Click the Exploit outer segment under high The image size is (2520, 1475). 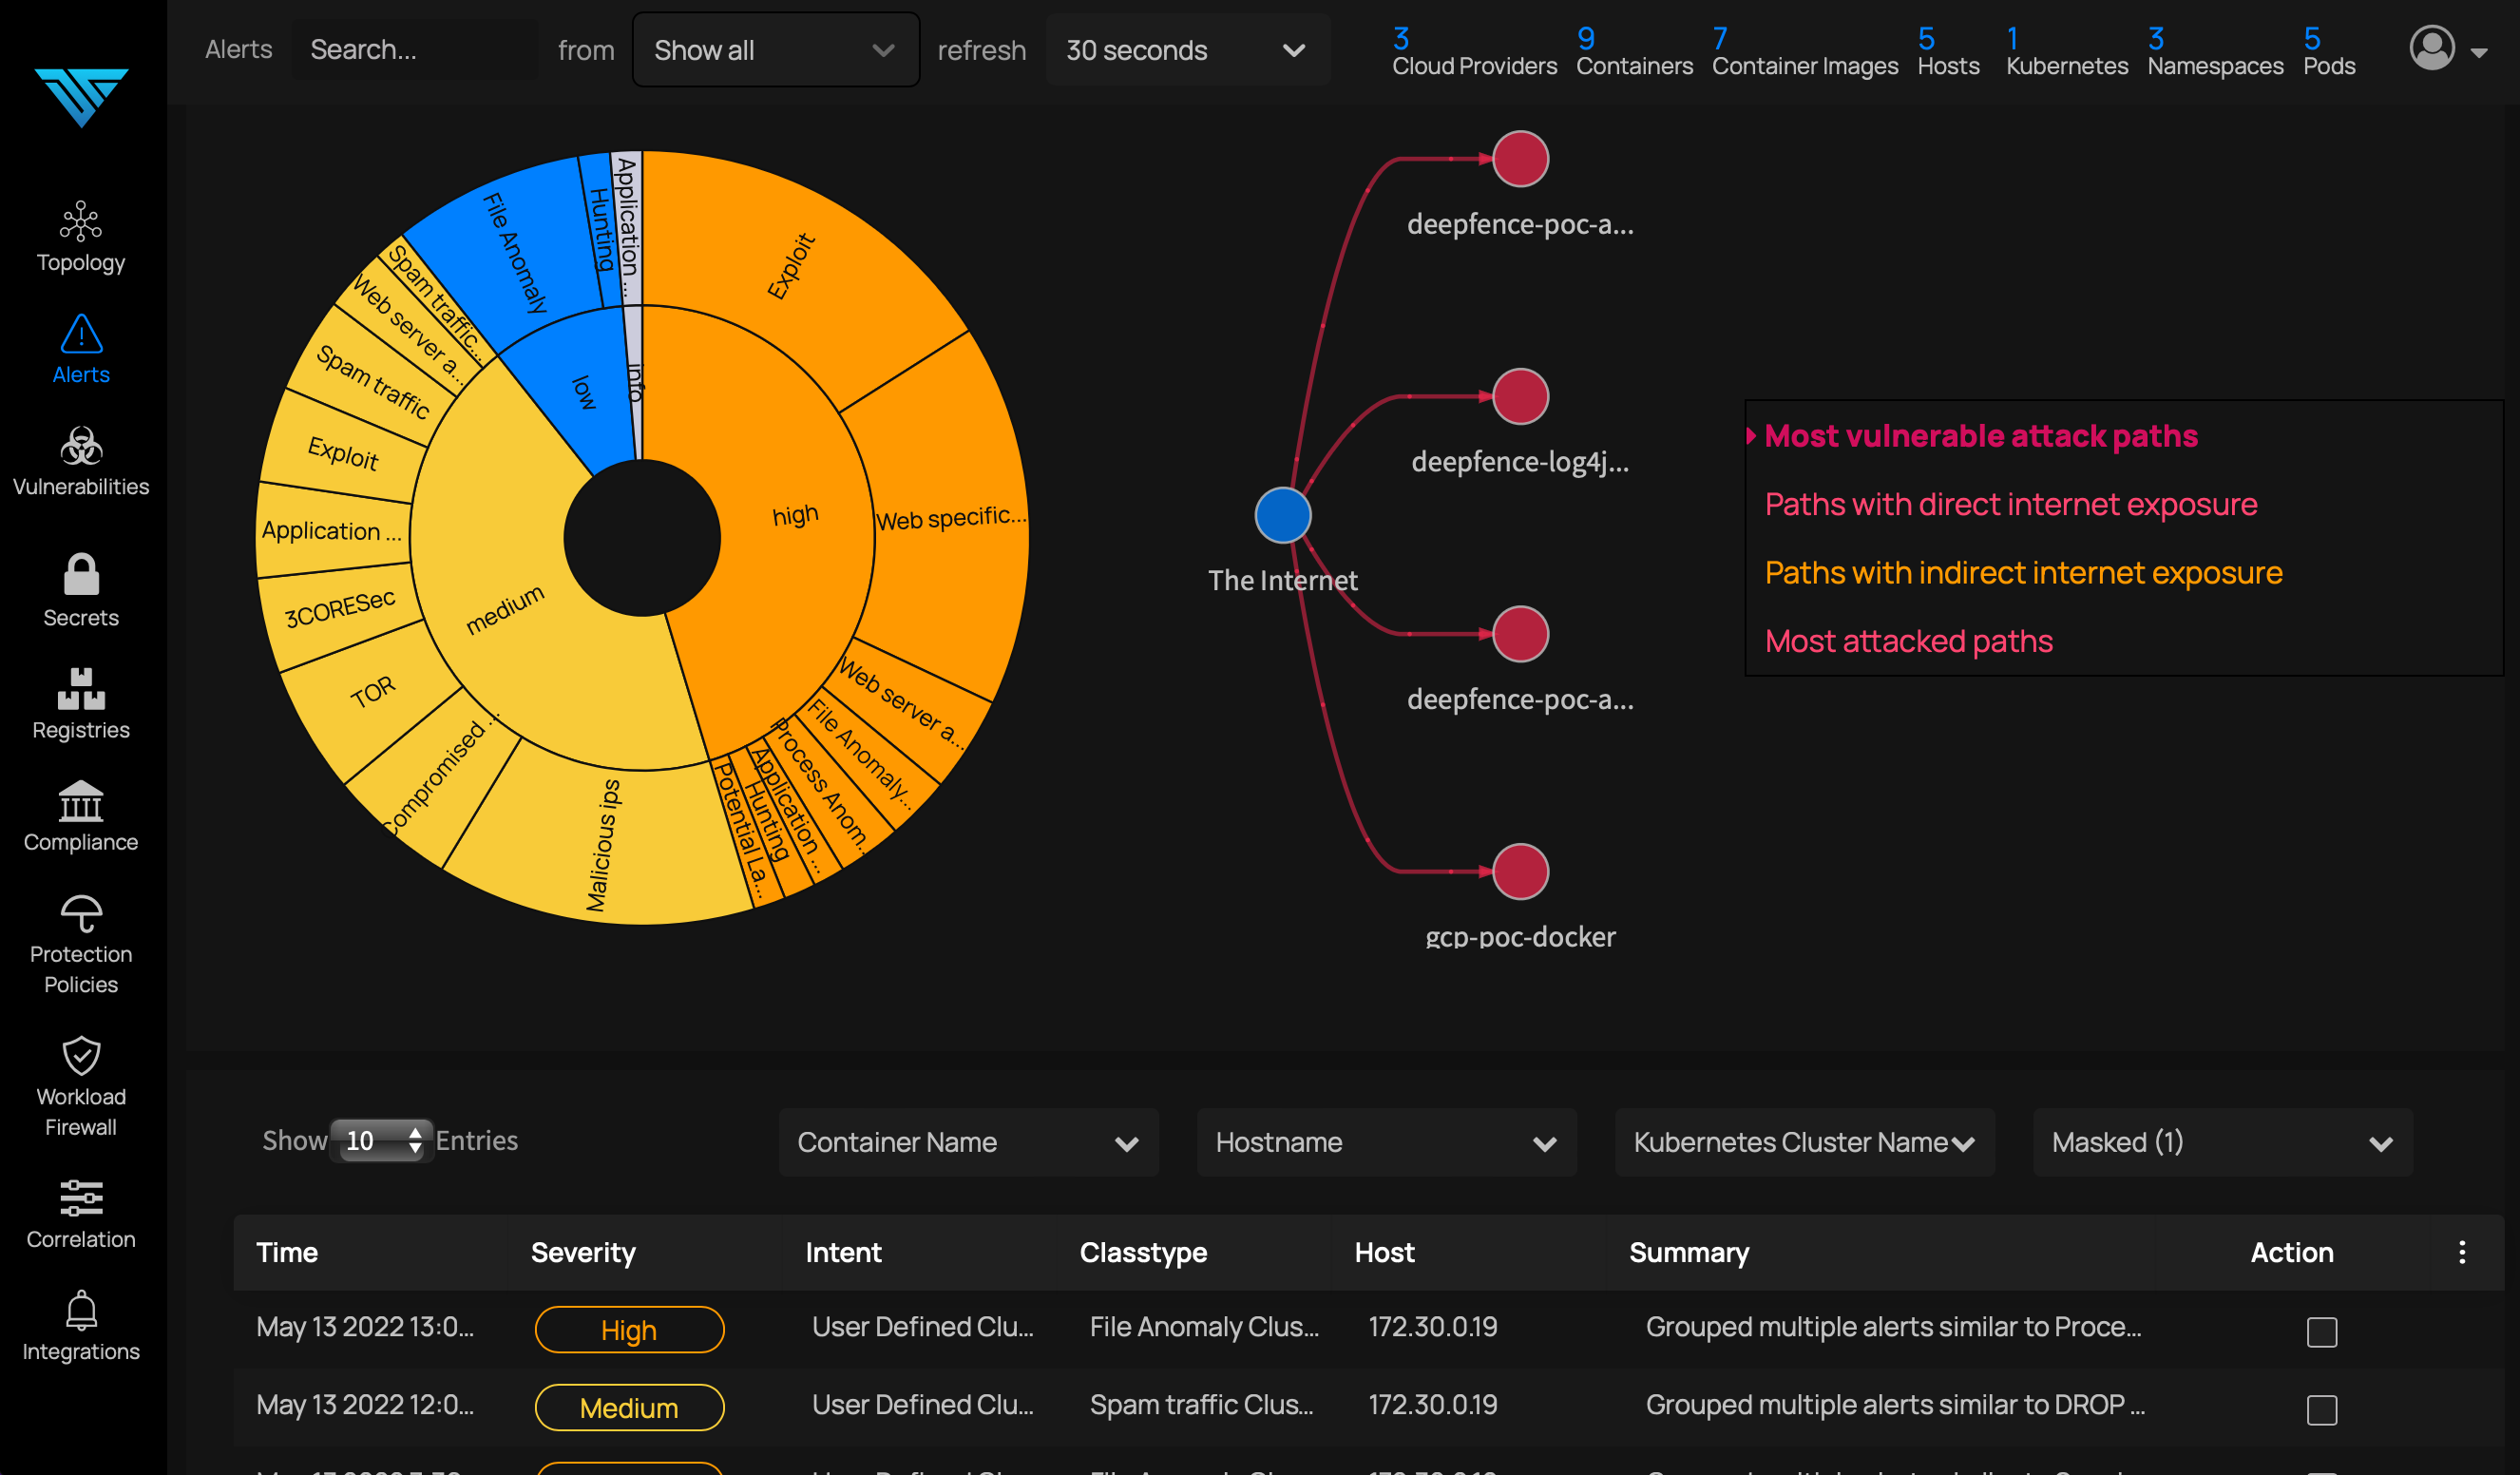(x=791, y=266)
